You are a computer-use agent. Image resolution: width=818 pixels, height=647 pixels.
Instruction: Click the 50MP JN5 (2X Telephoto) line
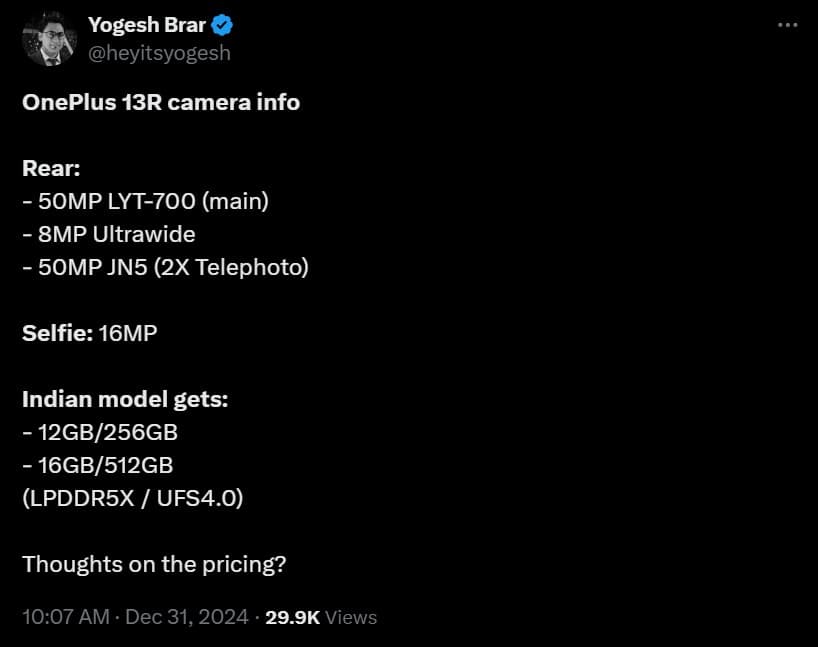click(x=165, y=267)
